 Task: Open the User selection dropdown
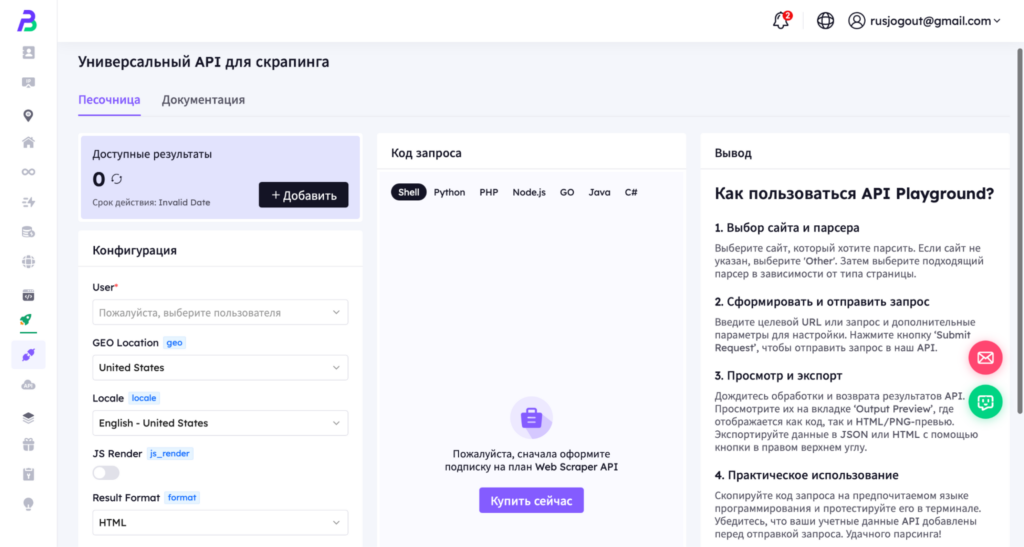pos(220,313)
